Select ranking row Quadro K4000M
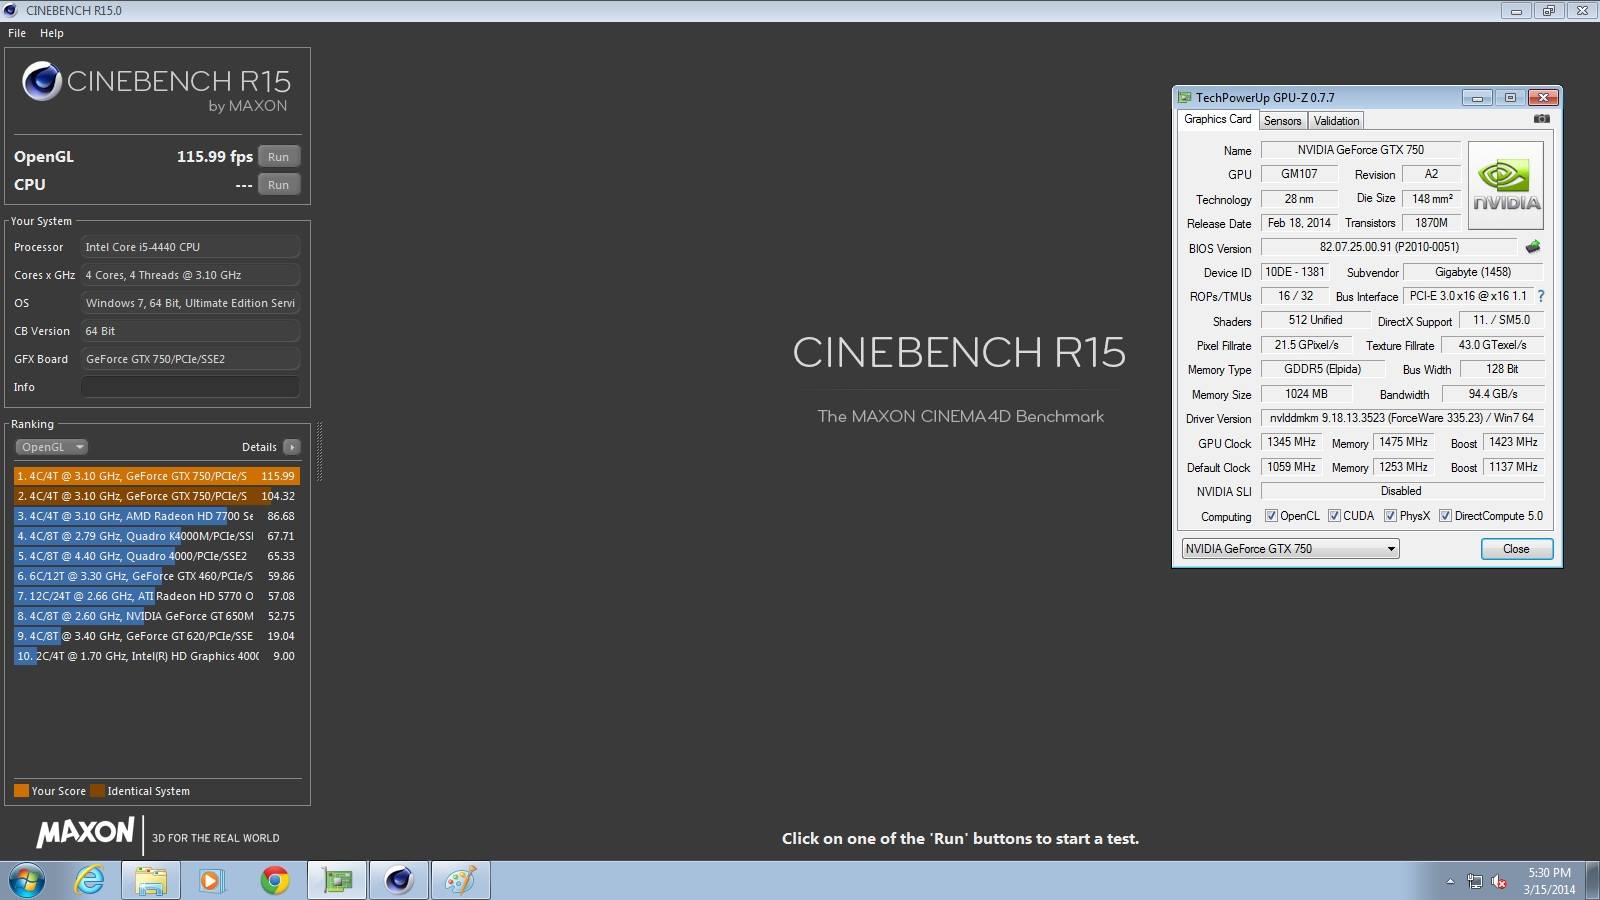This screenshot has height=900, width=1600. (x=157, y=536)
